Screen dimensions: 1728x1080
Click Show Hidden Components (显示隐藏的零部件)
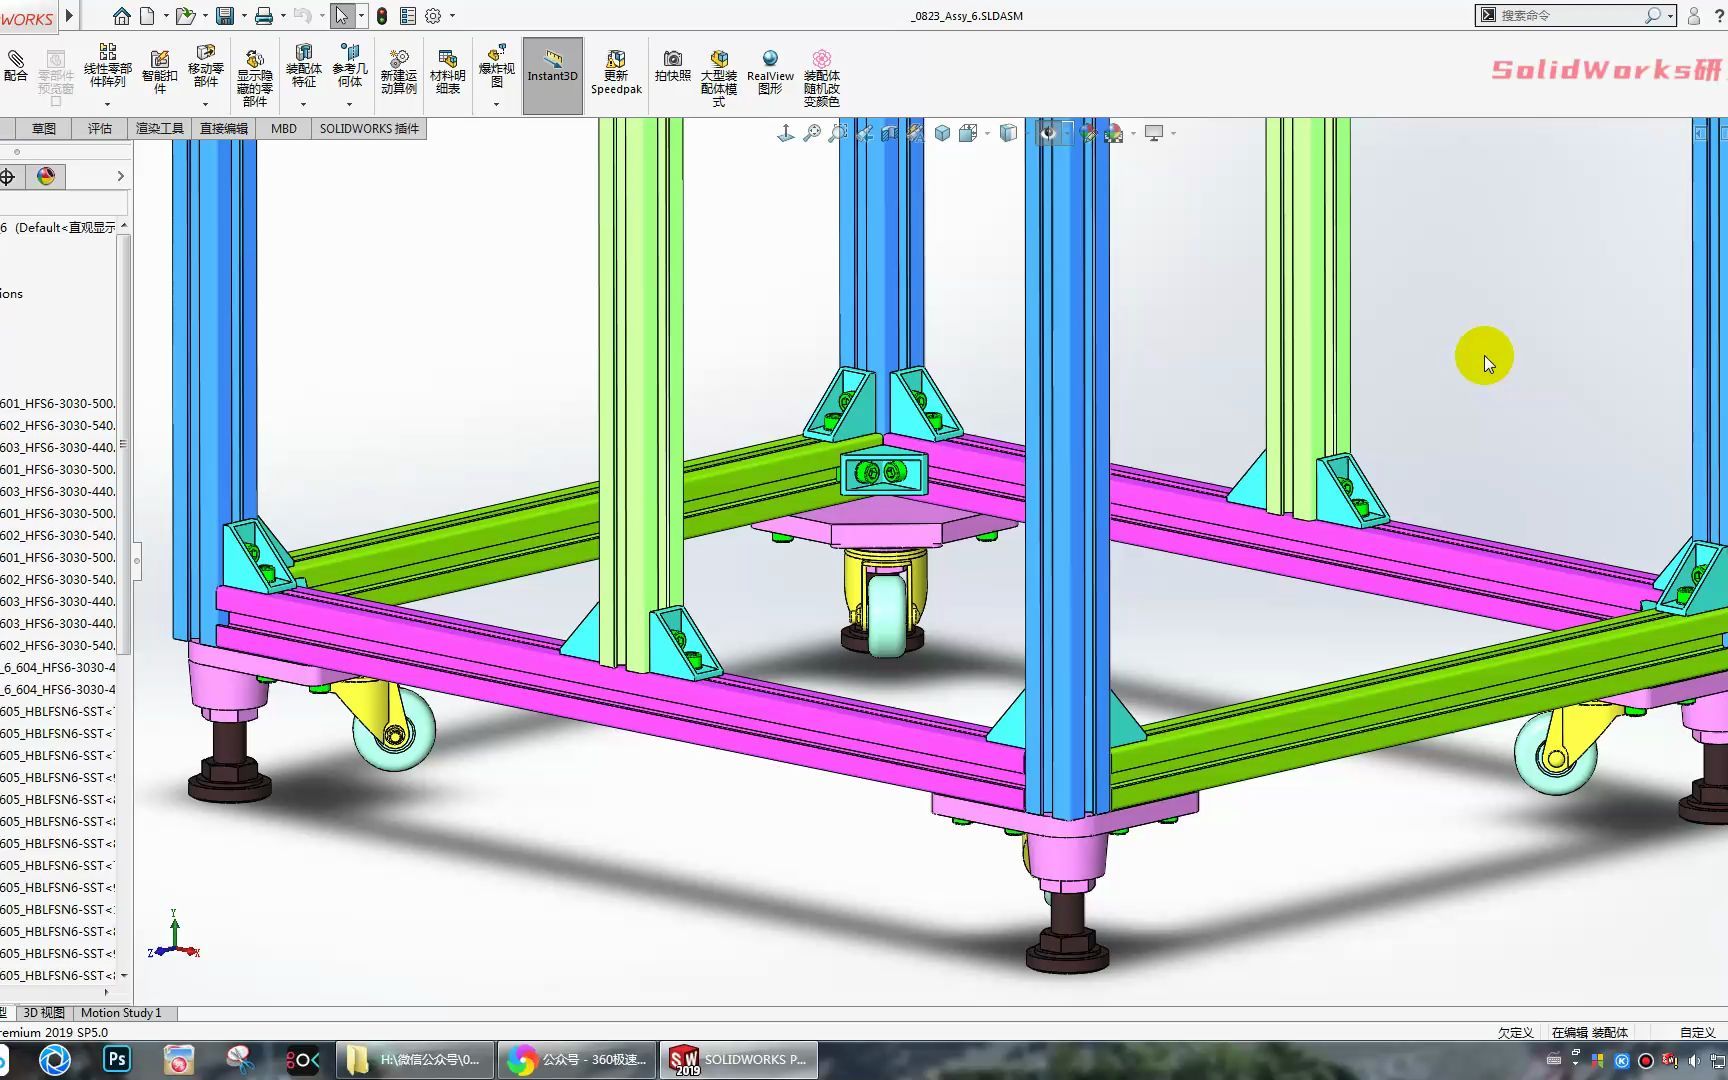click(255, 78)
